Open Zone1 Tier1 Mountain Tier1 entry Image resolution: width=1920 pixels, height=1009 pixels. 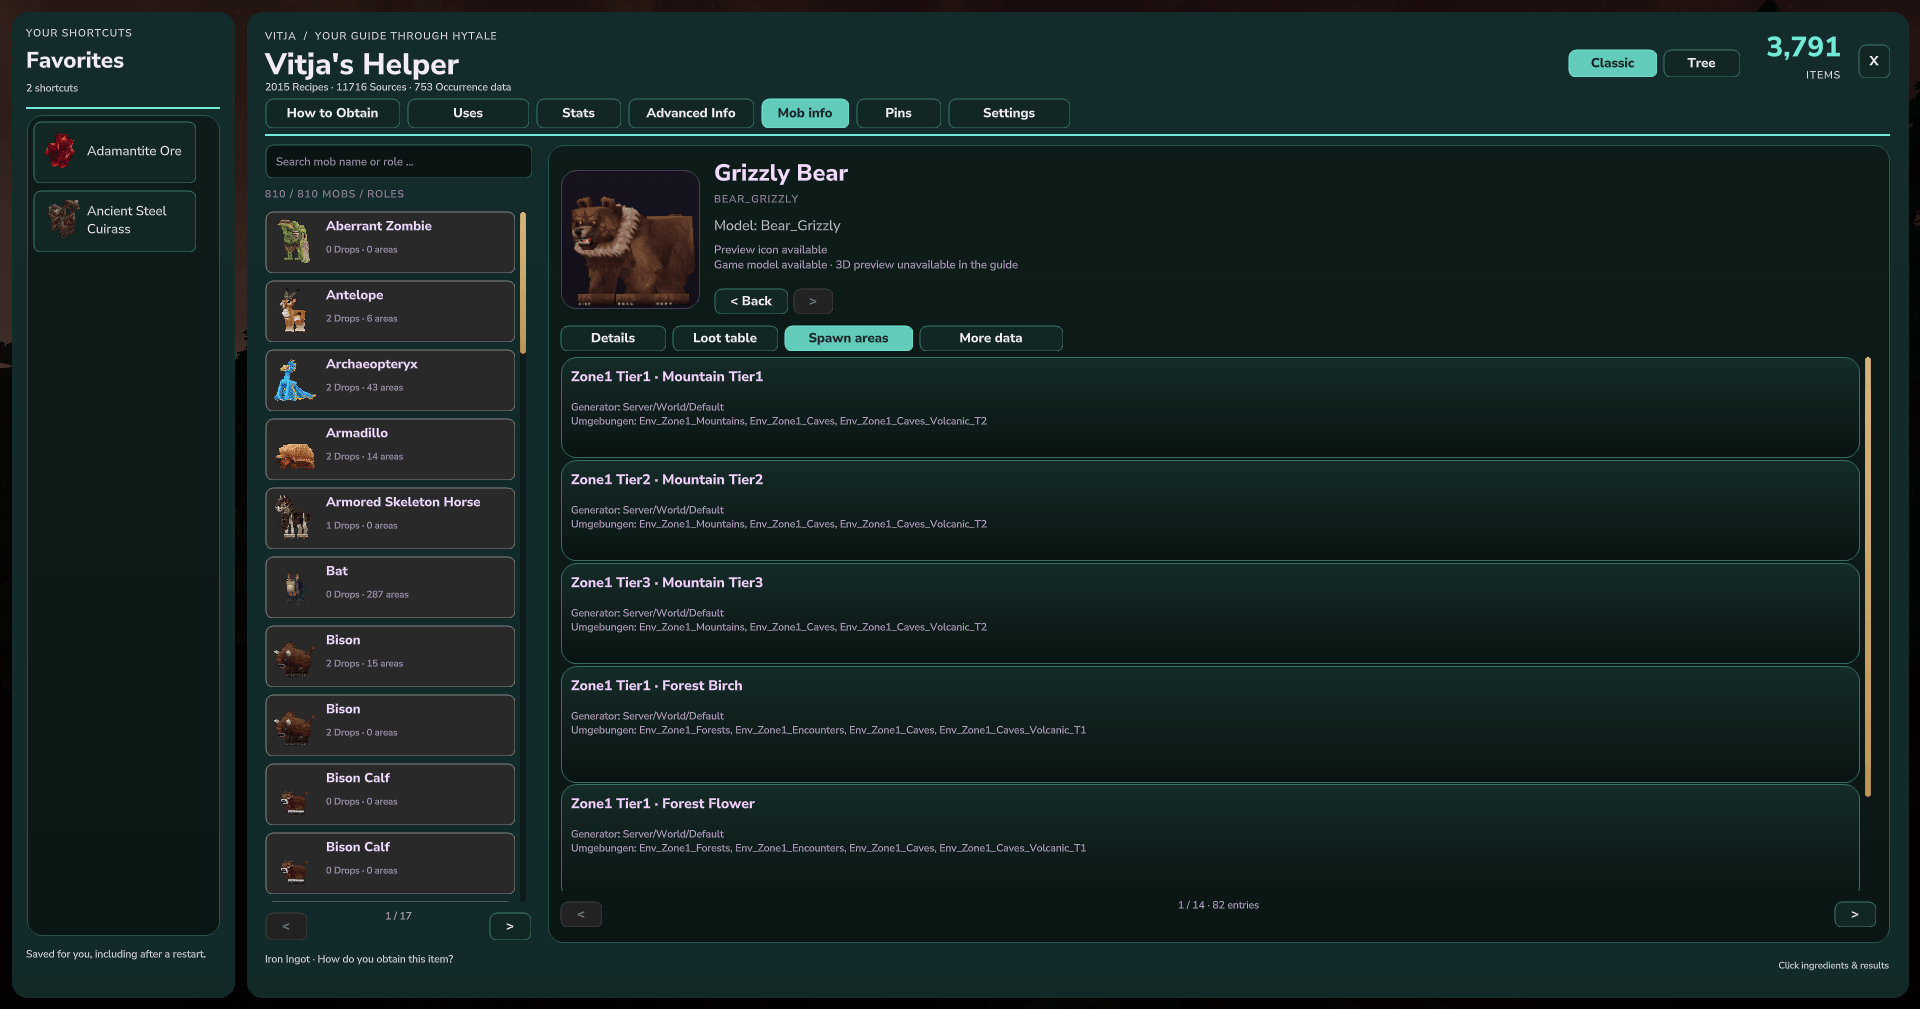pos(1210,407)
